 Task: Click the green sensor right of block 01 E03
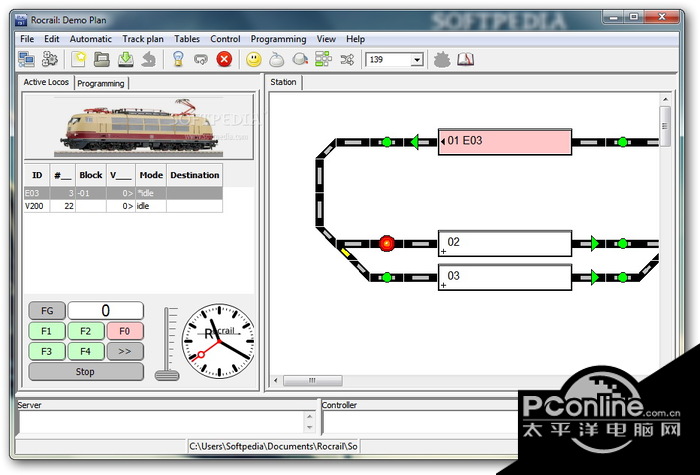point(622,142)
